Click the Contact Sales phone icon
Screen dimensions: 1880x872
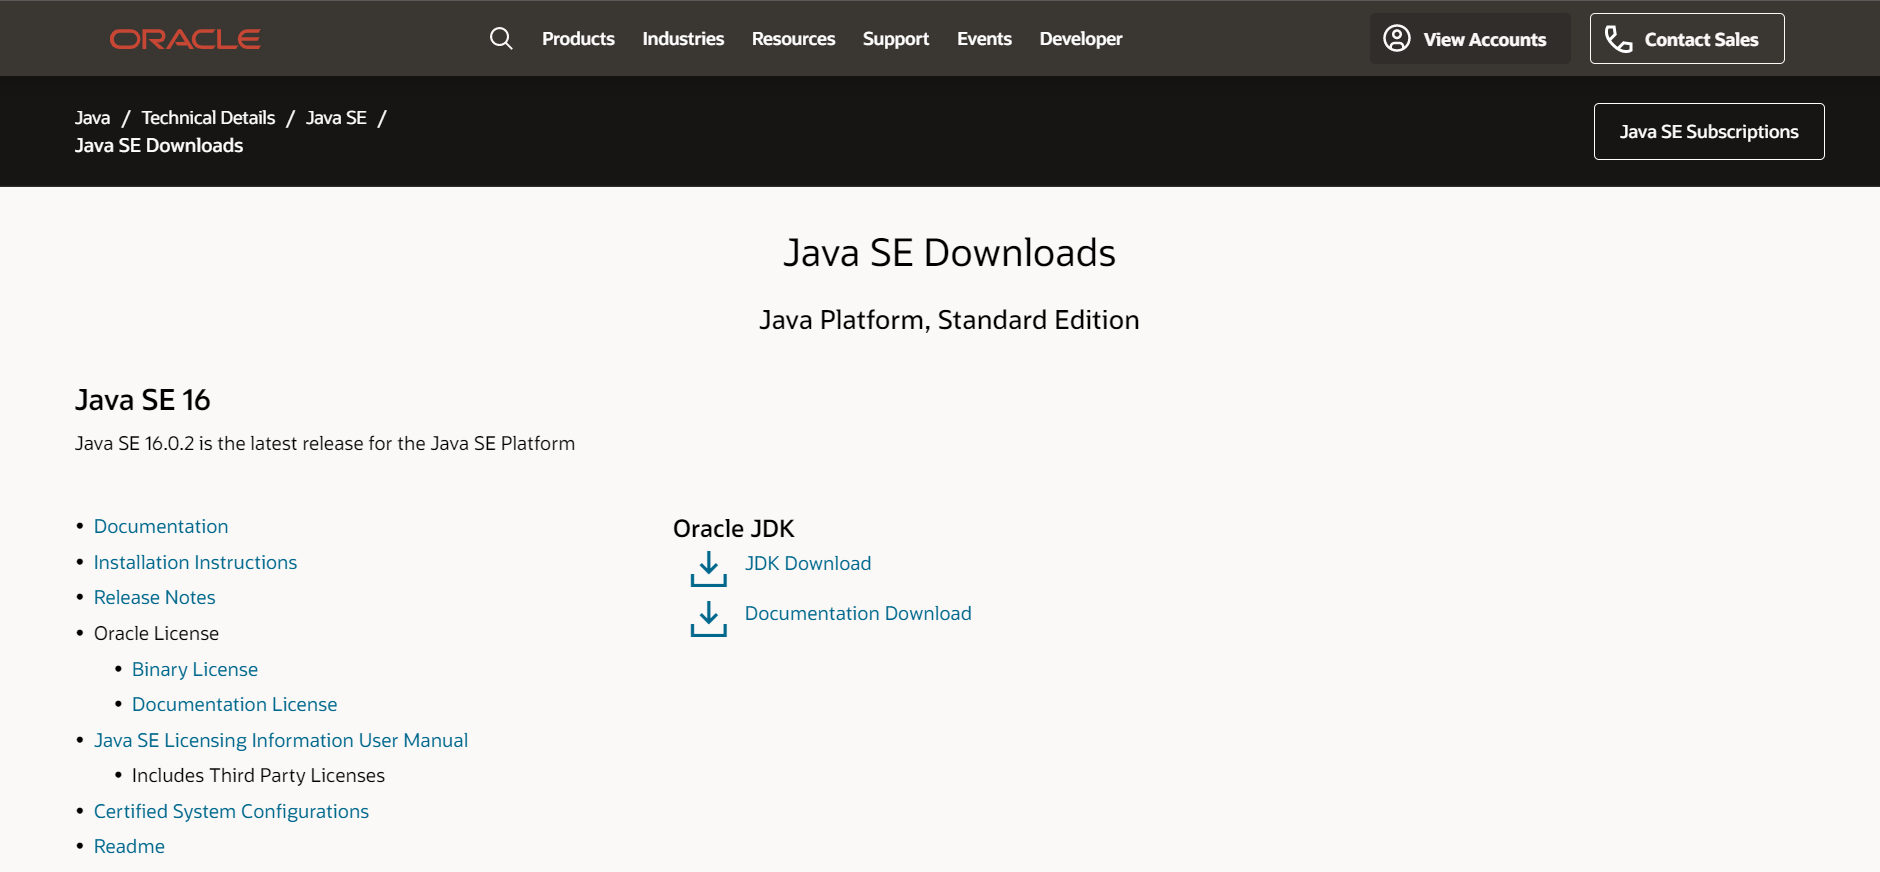1618,39
